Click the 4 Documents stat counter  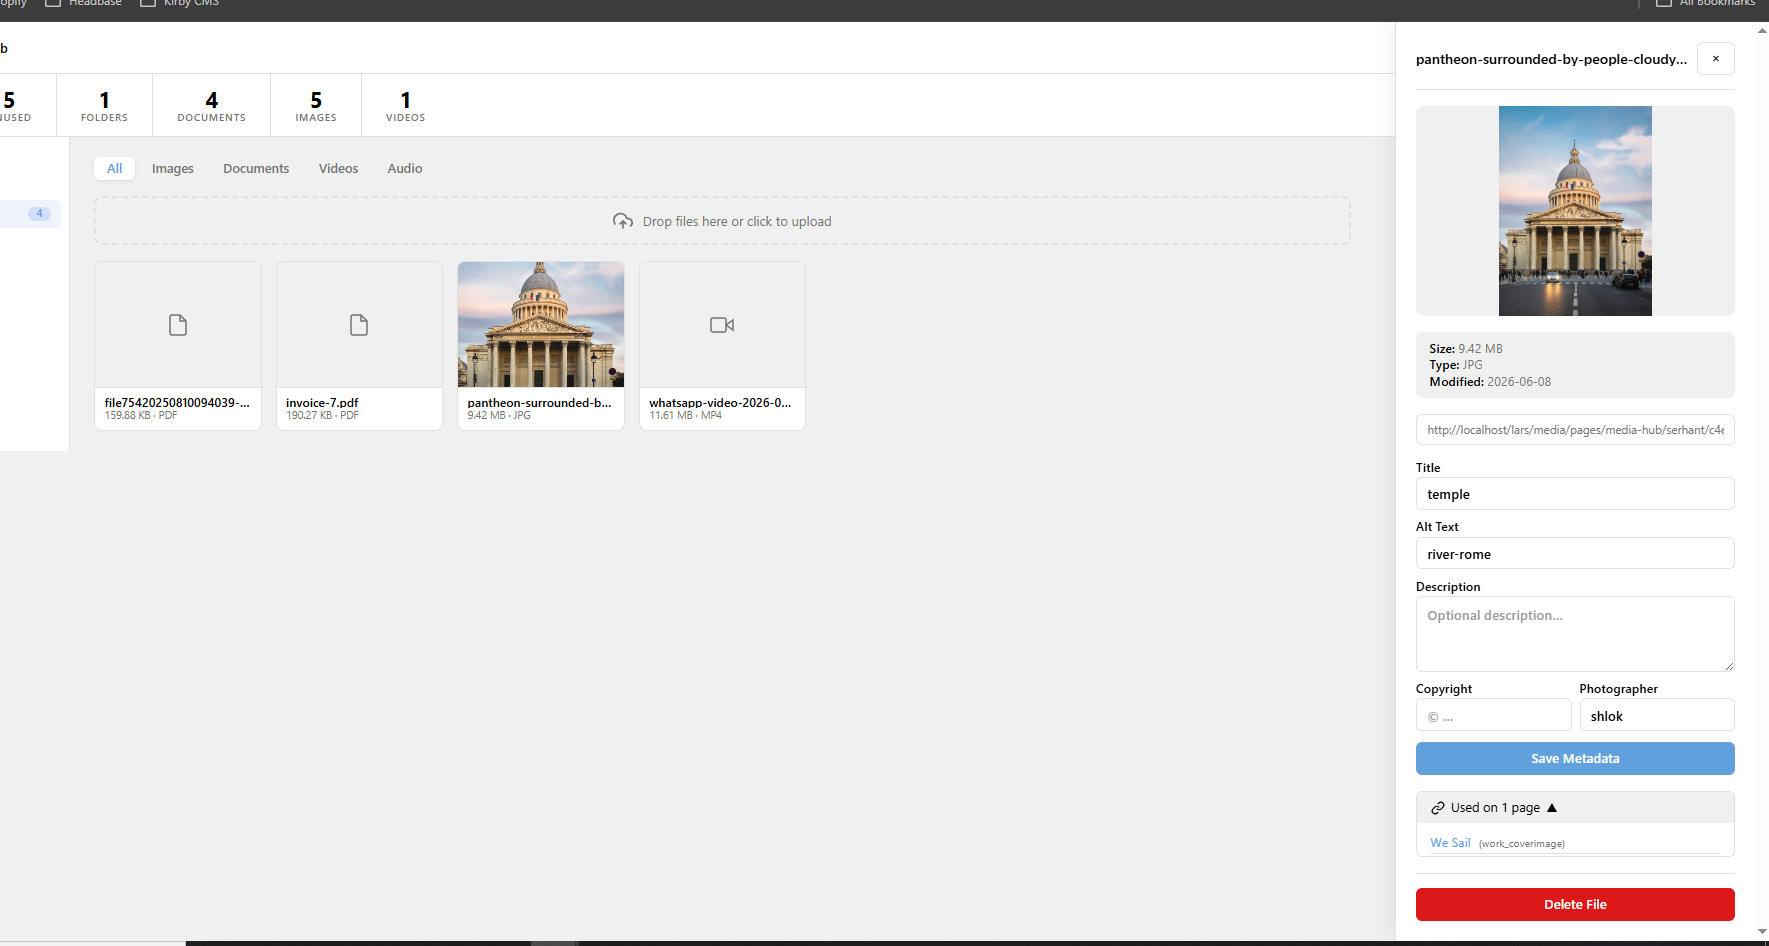tap(211, 106)
